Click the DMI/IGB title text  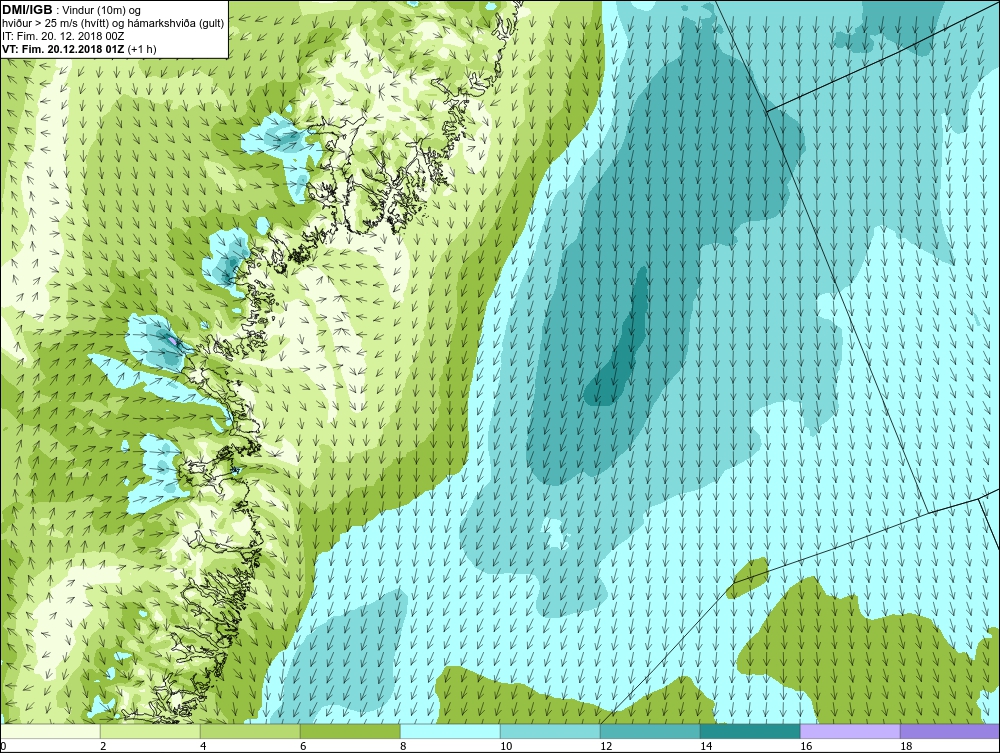click(x=27, y=10)
